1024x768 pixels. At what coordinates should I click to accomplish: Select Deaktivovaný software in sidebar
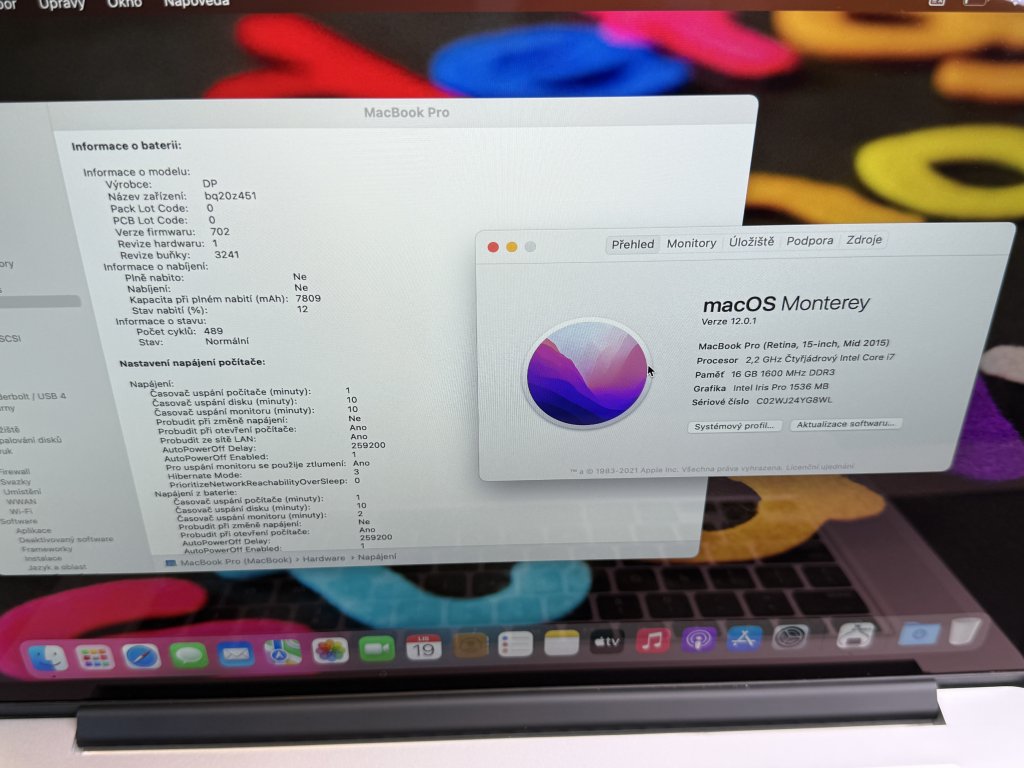(66, 539)
